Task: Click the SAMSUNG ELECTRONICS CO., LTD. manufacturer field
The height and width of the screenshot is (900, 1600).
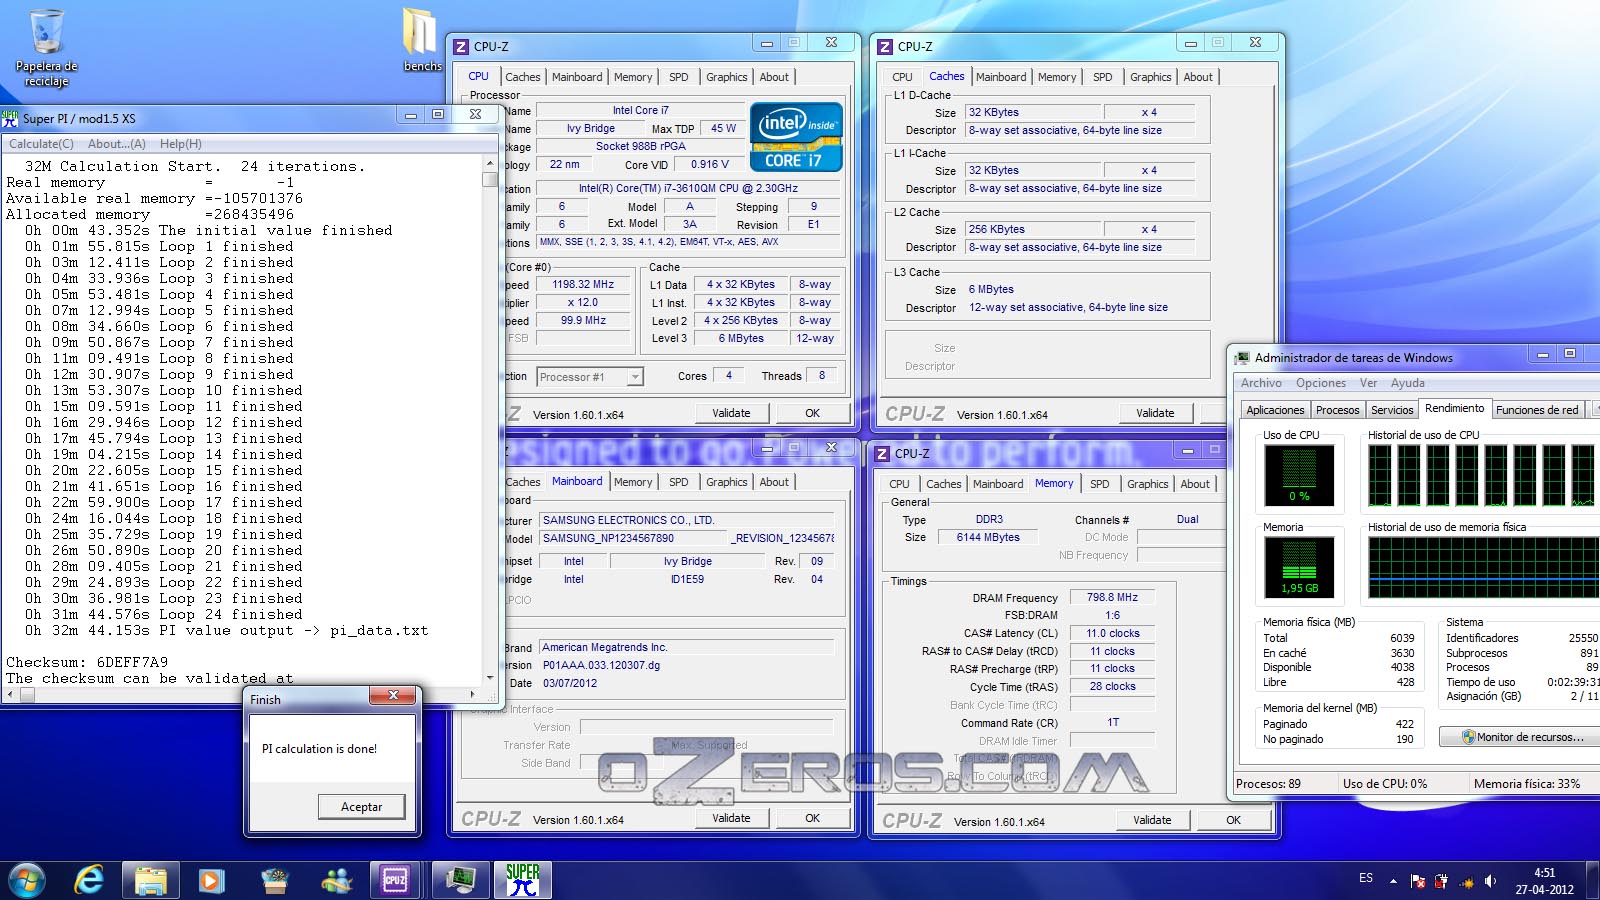Action: (686, 520)
